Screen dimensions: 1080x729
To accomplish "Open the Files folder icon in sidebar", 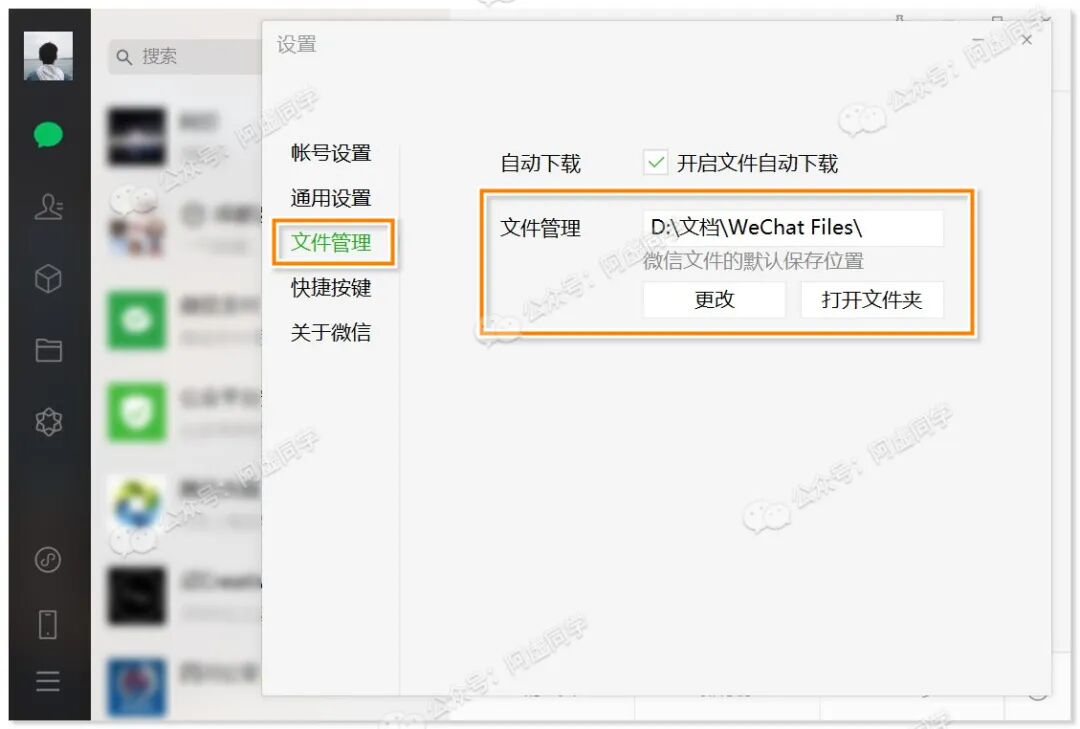I will (48, 350).
